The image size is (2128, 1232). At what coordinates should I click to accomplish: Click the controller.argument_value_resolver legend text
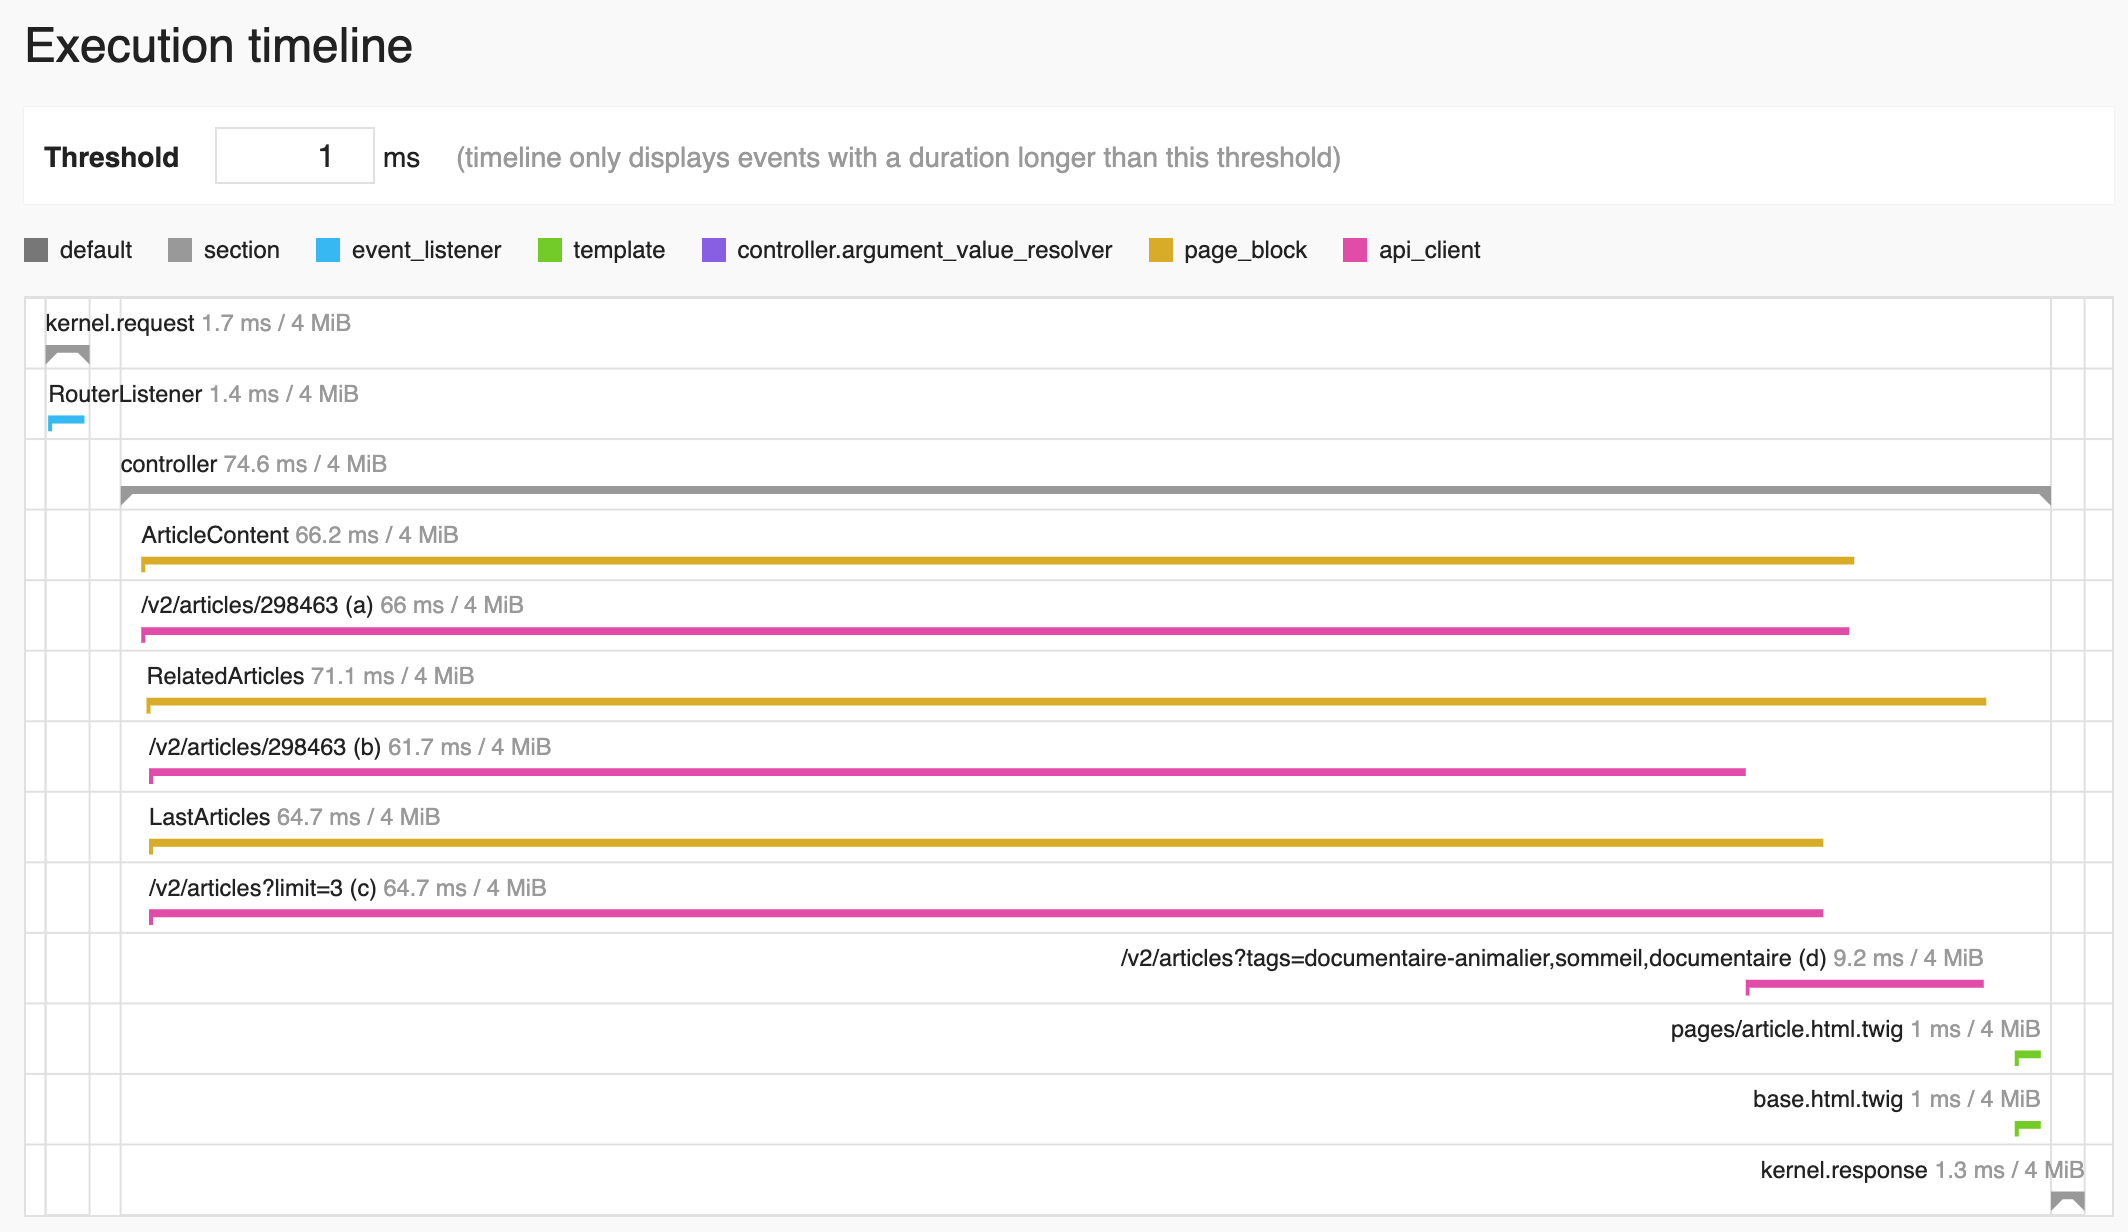coord(925,250)
